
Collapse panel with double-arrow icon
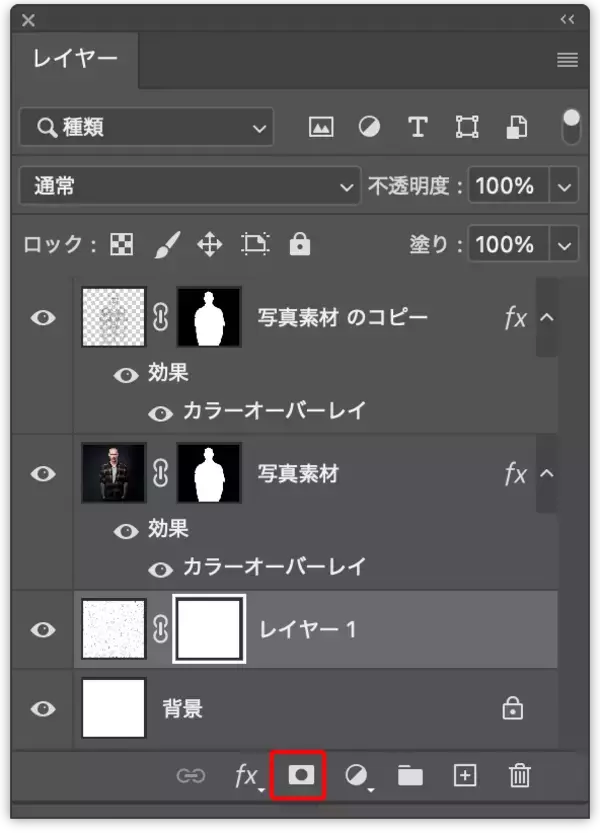click(x=567, y=20)
